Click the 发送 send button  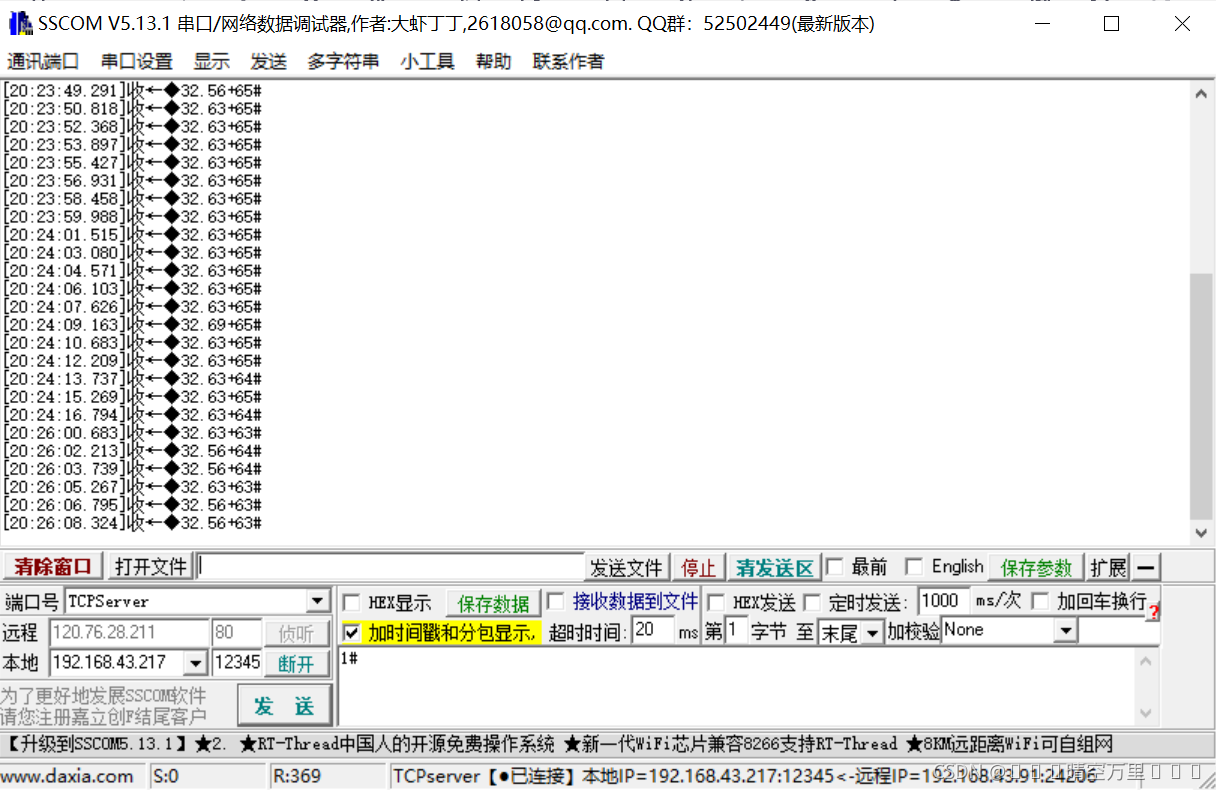[284, 706]
